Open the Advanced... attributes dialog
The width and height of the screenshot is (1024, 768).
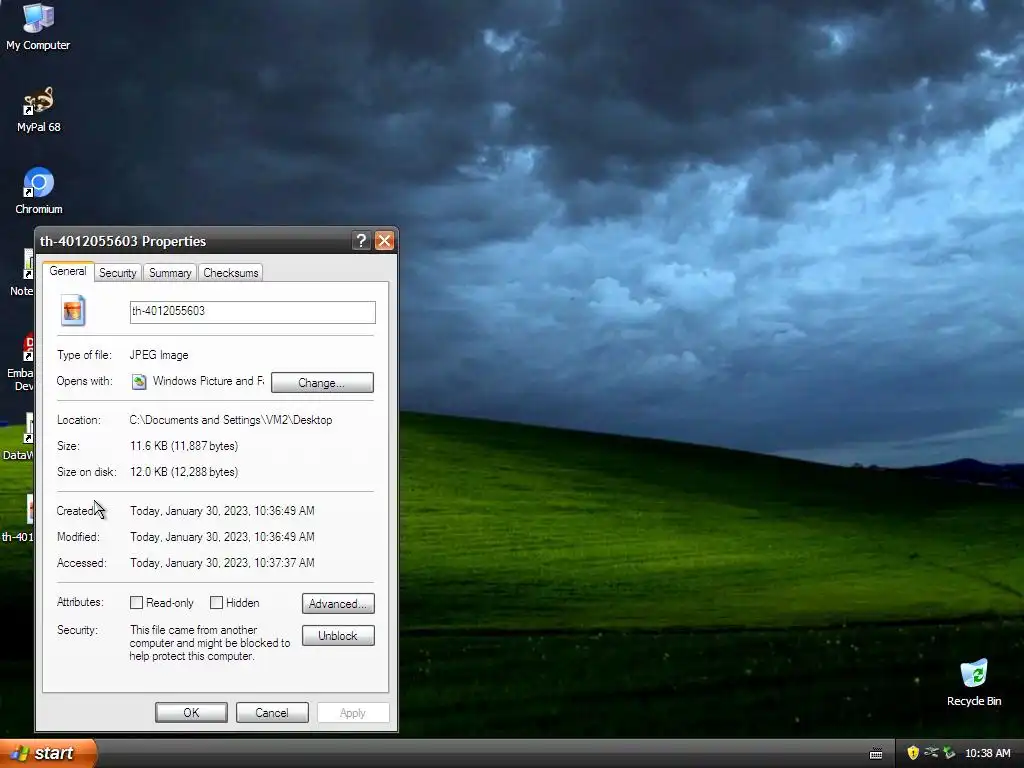338,603
